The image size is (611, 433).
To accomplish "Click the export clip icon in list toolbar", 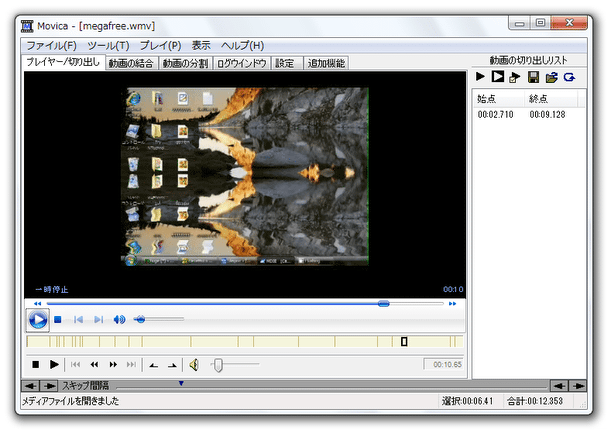I will 515,77.
